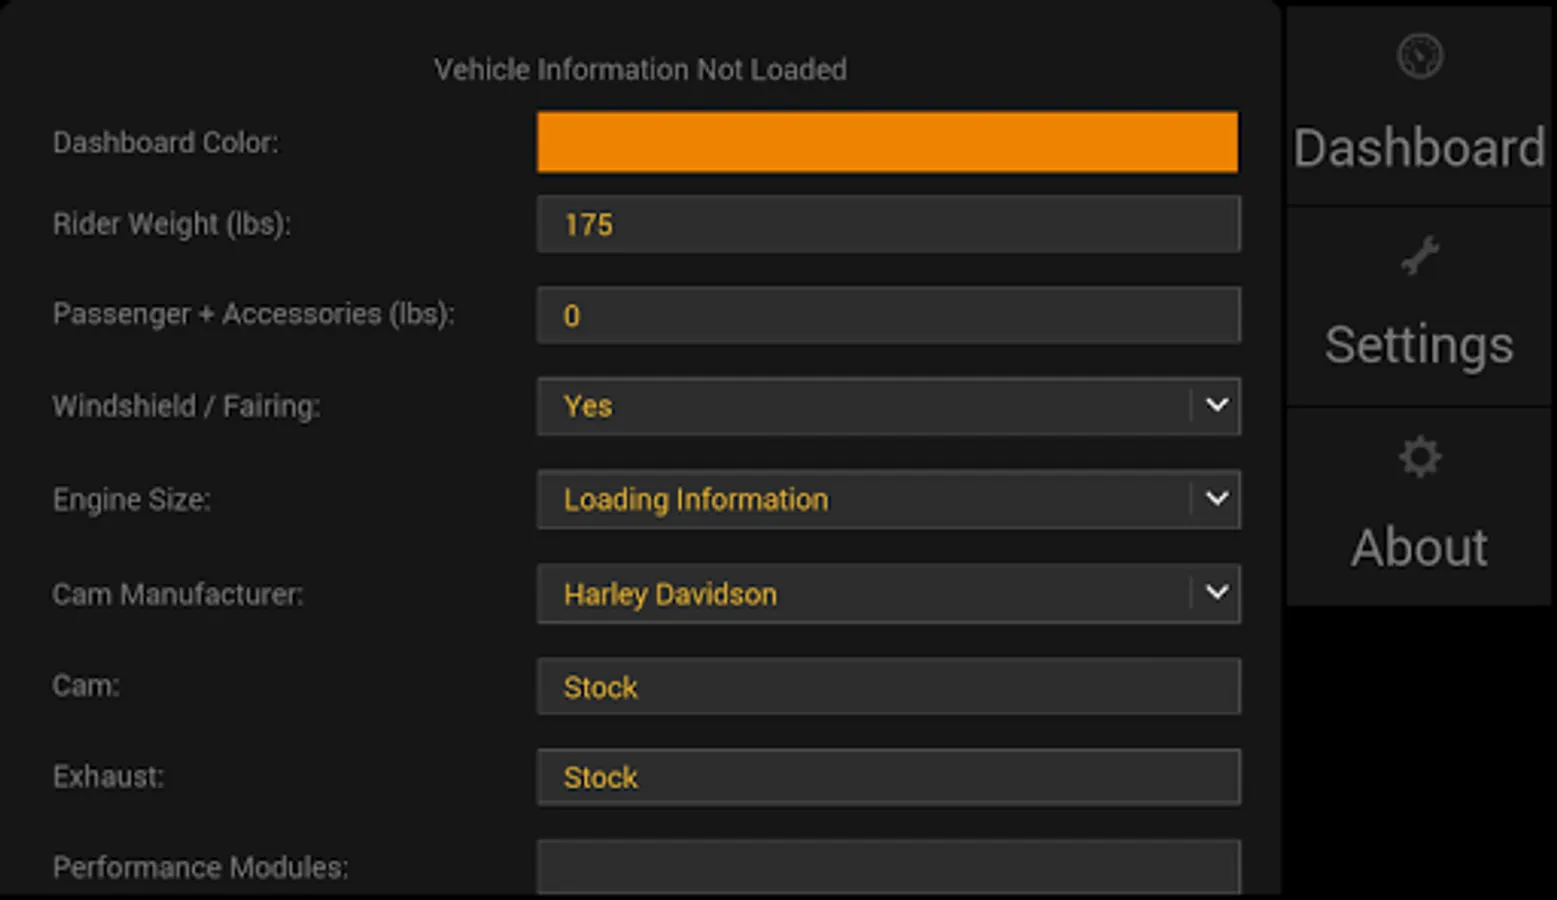Click the Windshield / Fairing chevron arrow
The width and height of the screenshot is (1557, 900).
pyautogui.click(x=1216, y=405)
